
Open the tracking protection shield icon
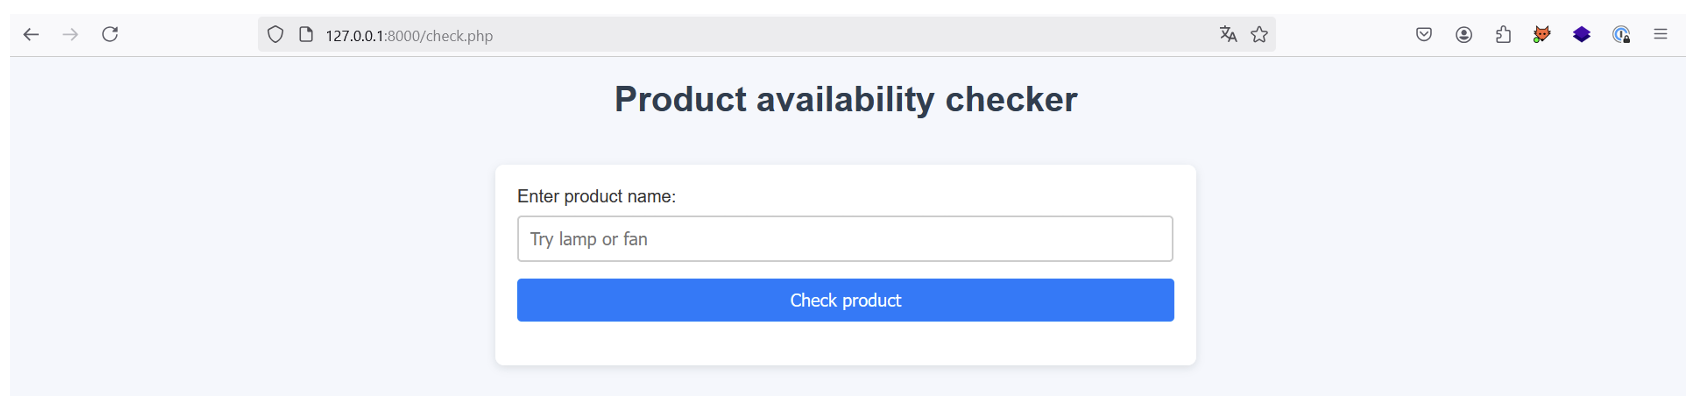pyautogui.click(x=275, y=35)
